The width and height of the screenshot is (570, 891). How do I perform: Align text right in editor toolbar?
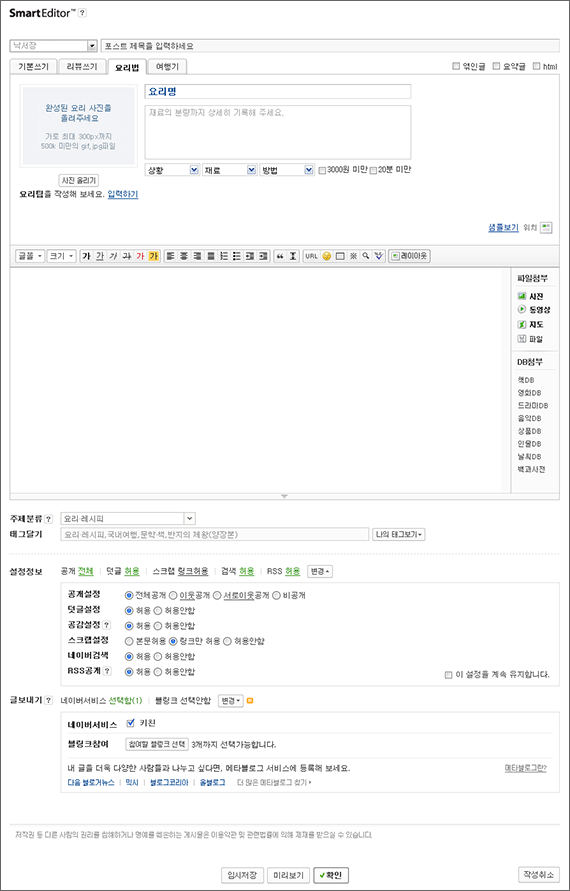pyautogui.click(x=197, y=256)
